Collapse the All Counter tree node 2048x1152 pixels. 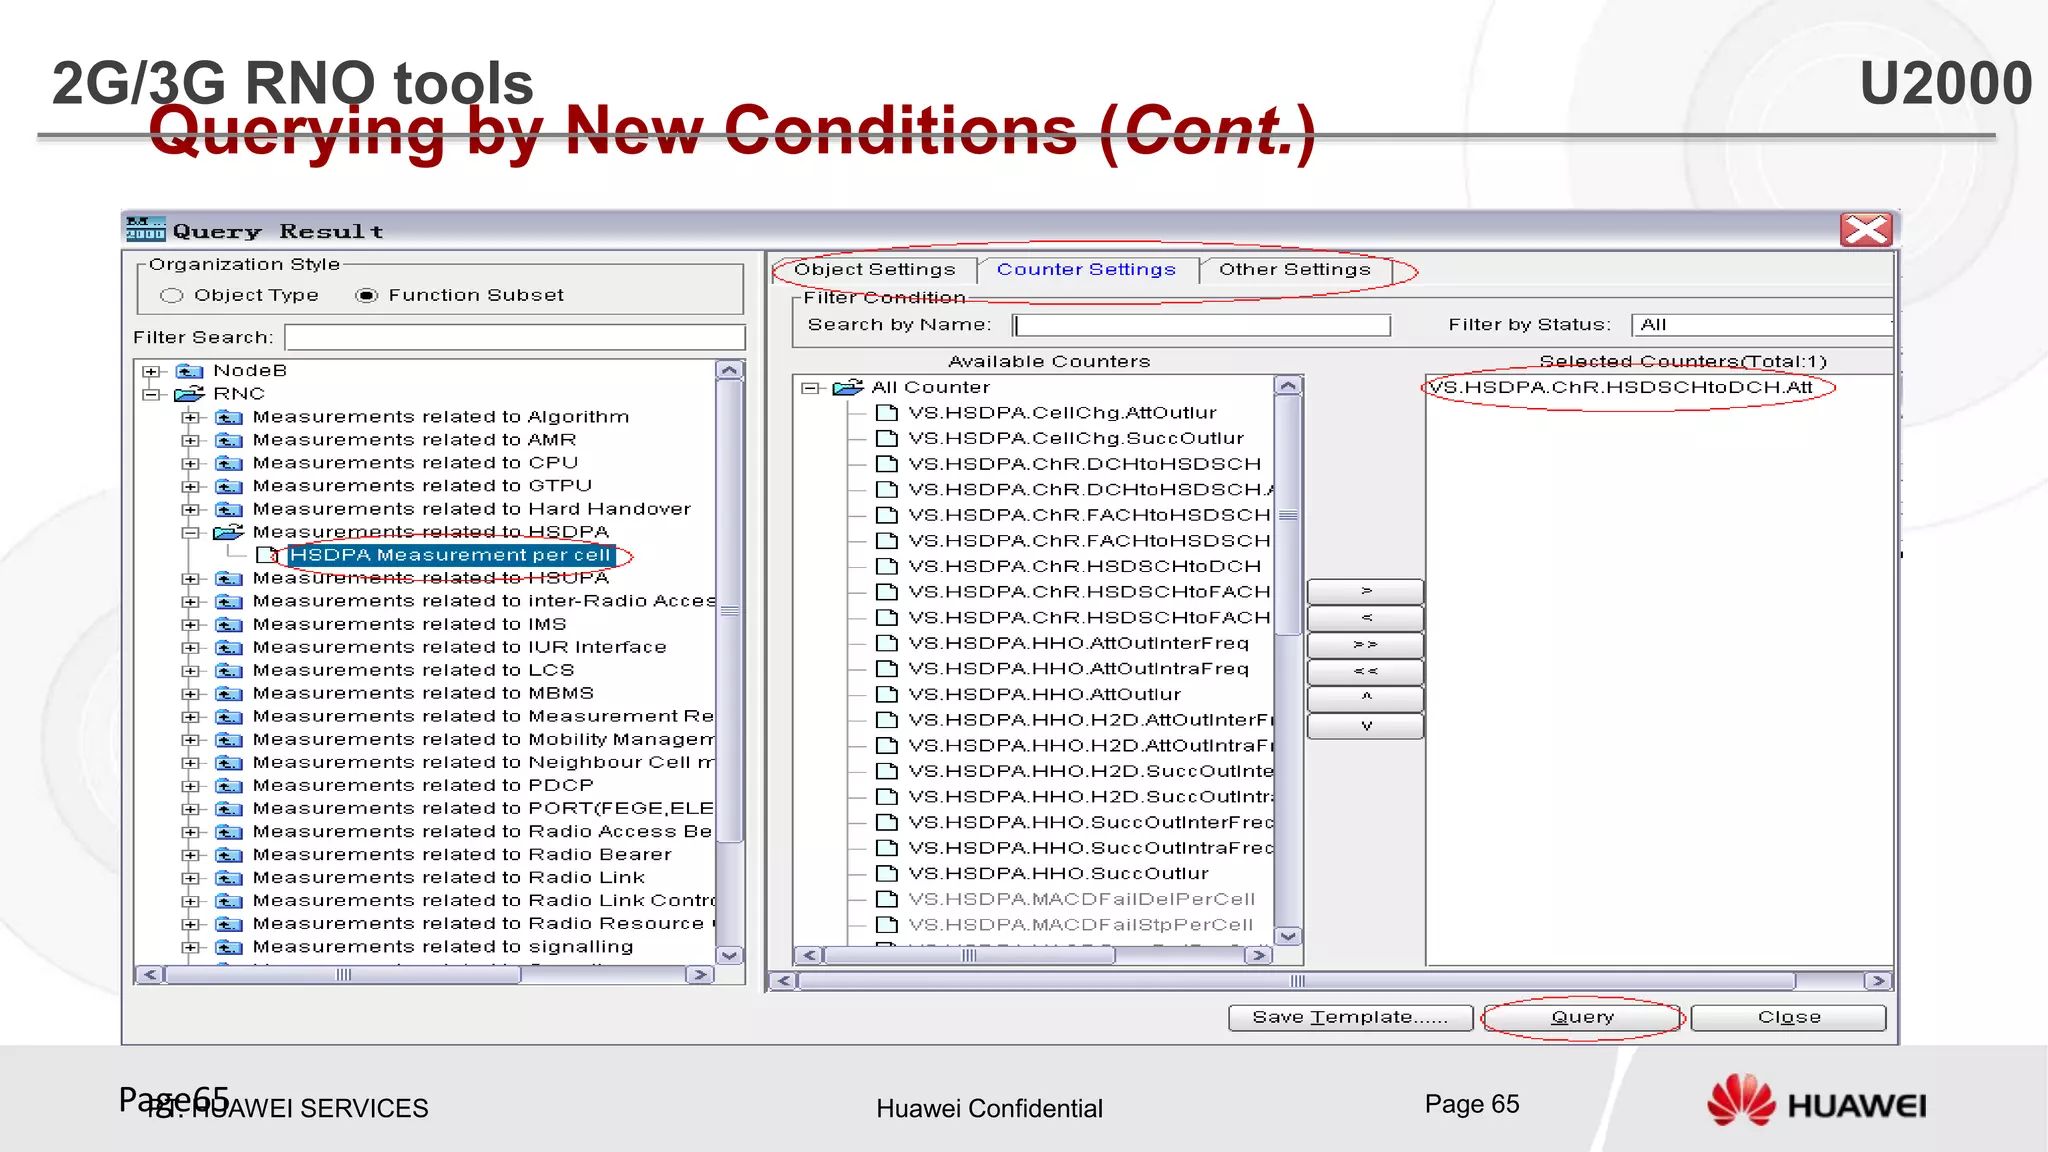[x=809, y=388]
